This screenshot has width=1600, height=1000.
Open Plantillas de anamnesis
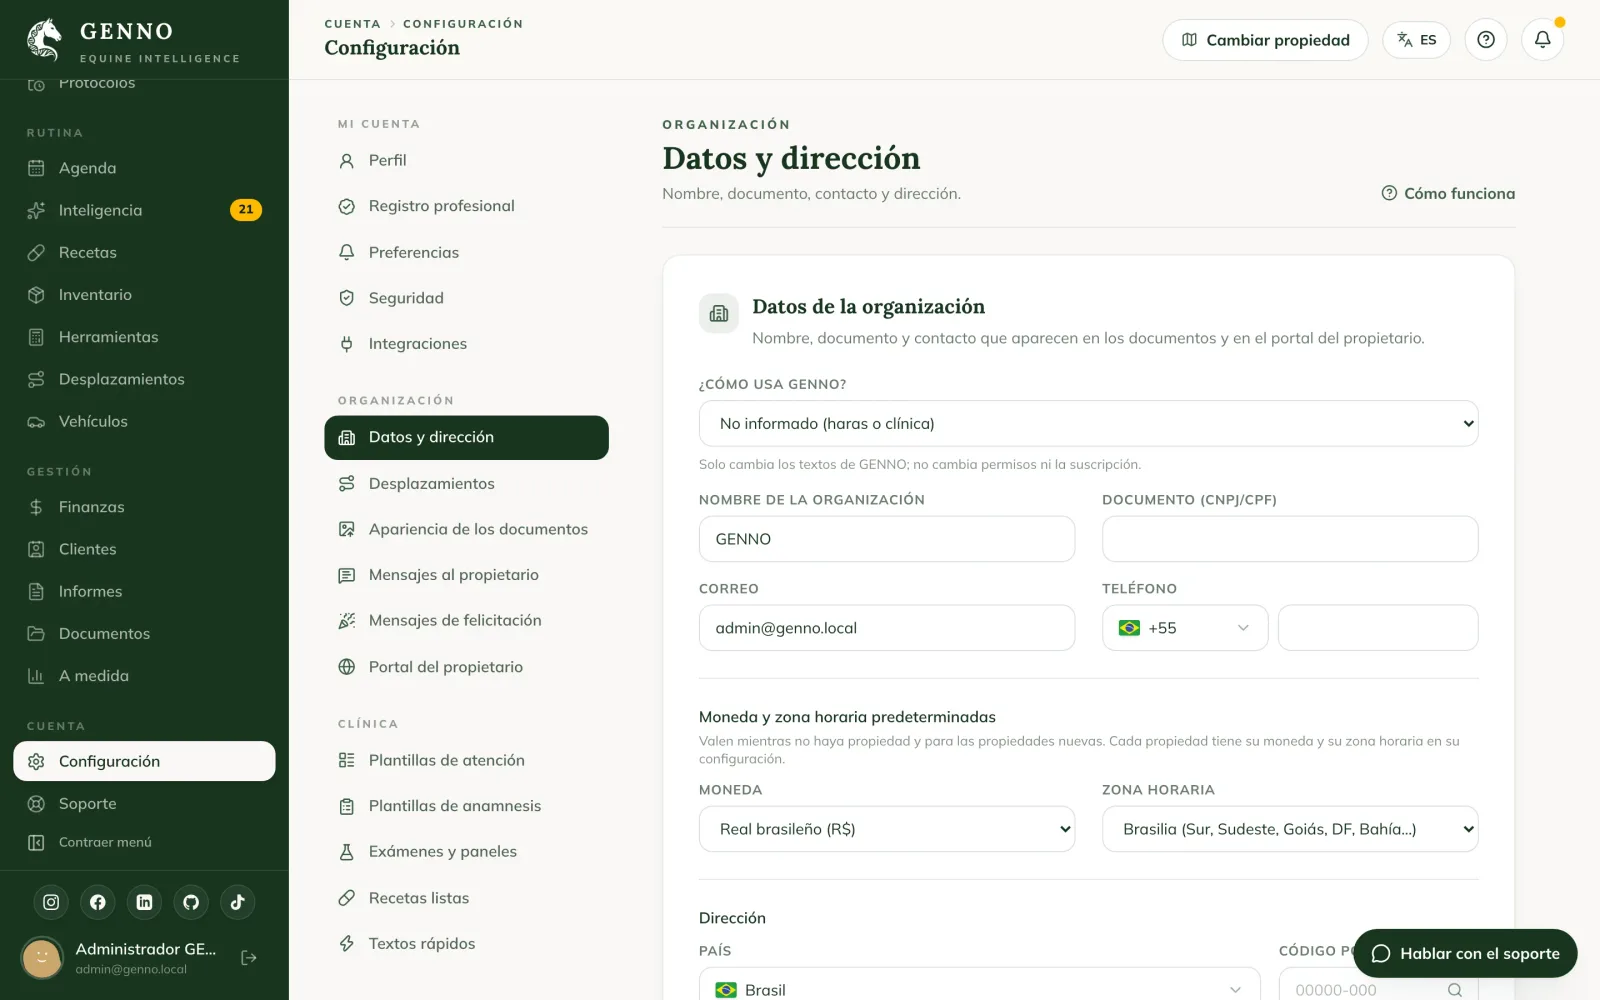[x=466, y=806]
